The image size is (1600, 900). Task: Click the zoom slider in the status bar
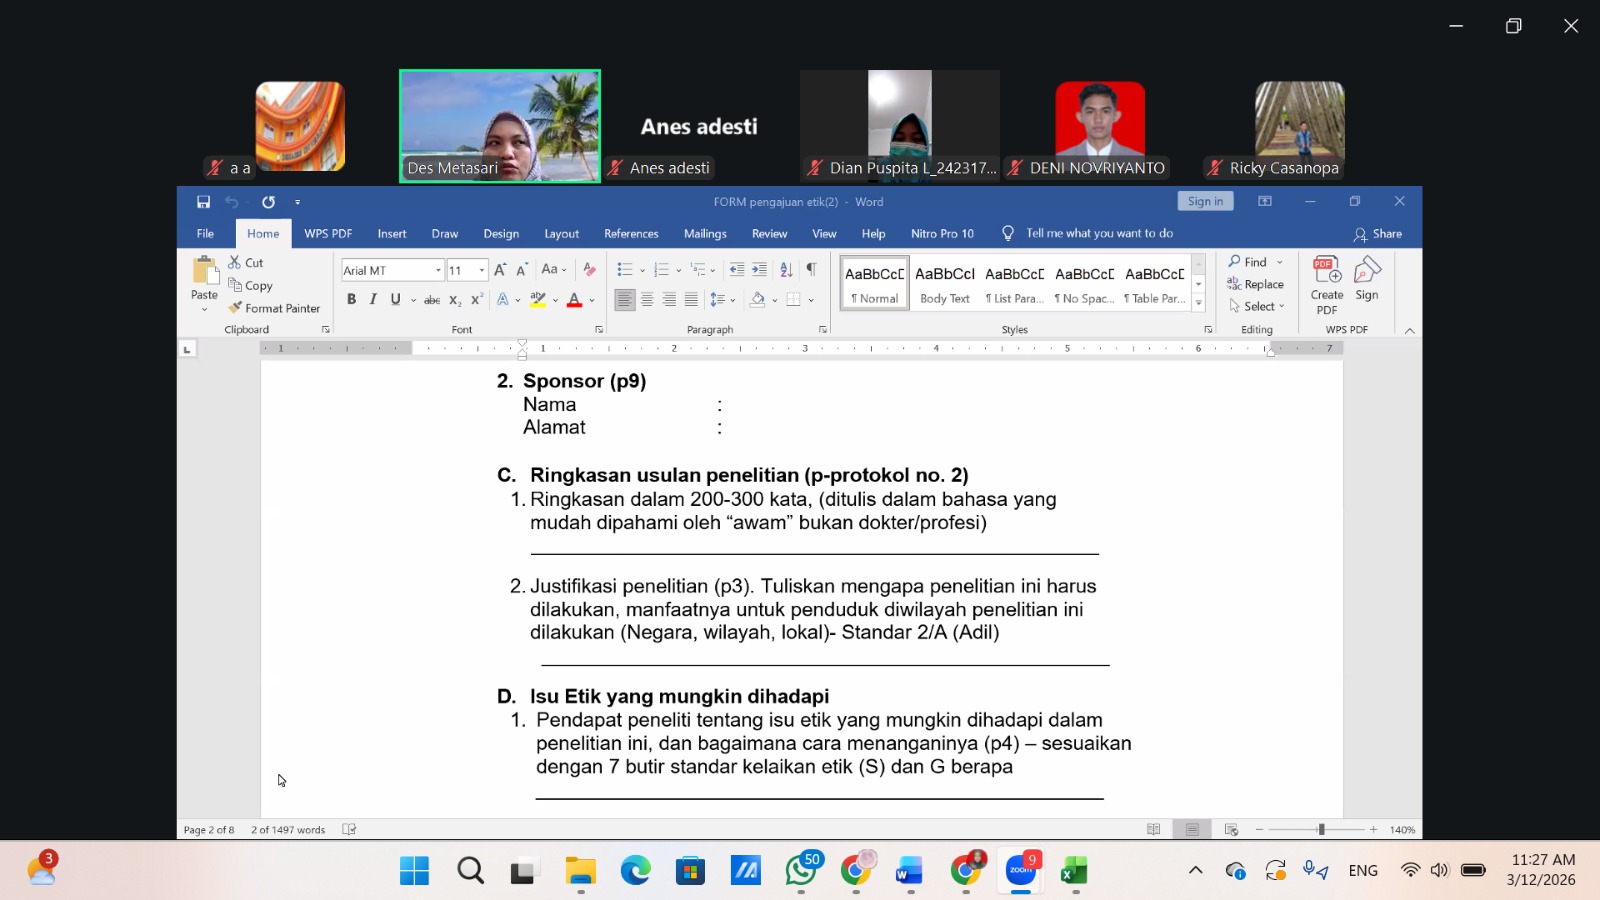pos(1321,830)
